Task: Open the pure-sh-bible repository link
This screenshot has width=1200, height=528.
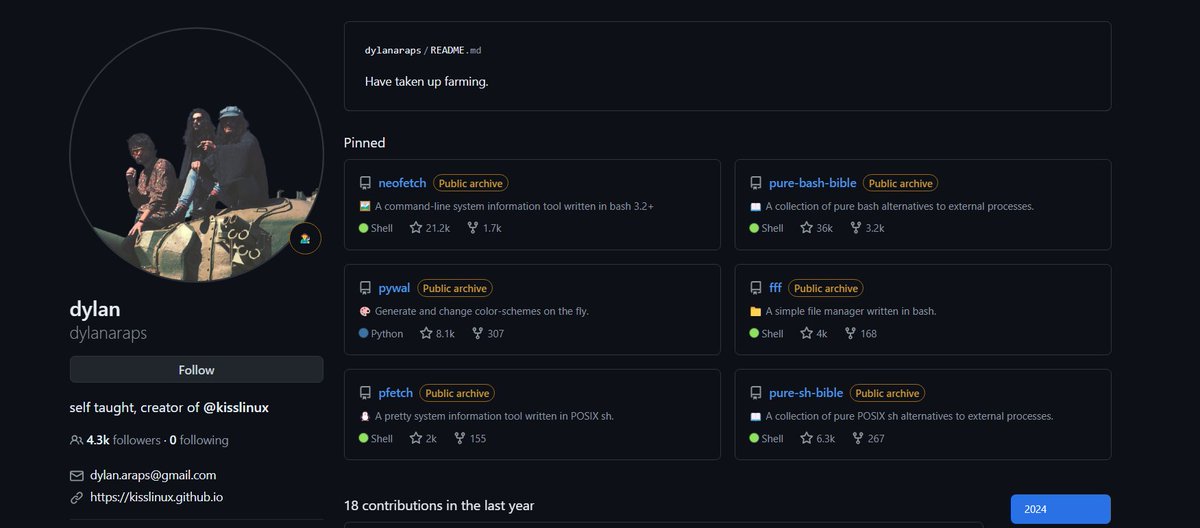Action: click(806, 393)
